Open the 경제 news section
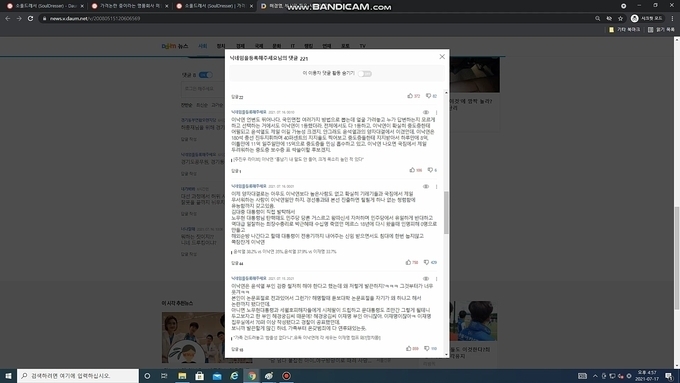 click(x=240, y=46)
